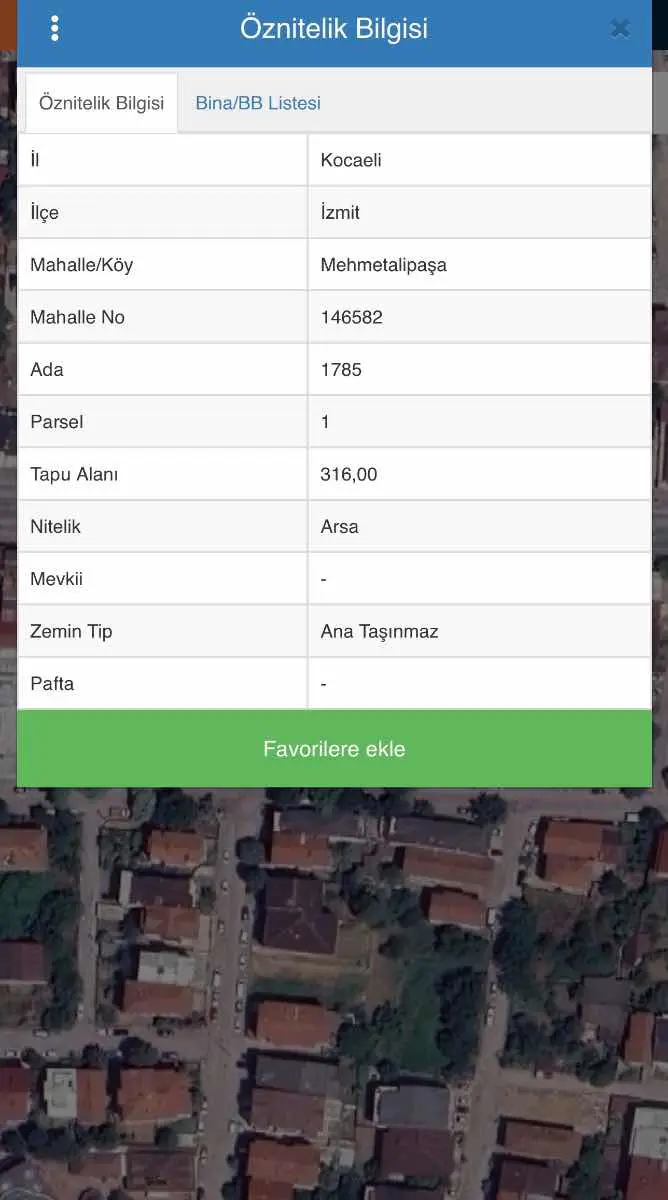This screenshot has height=1200, width=668.
Task: Click the Nitelik label
Action: click(56, 526)
